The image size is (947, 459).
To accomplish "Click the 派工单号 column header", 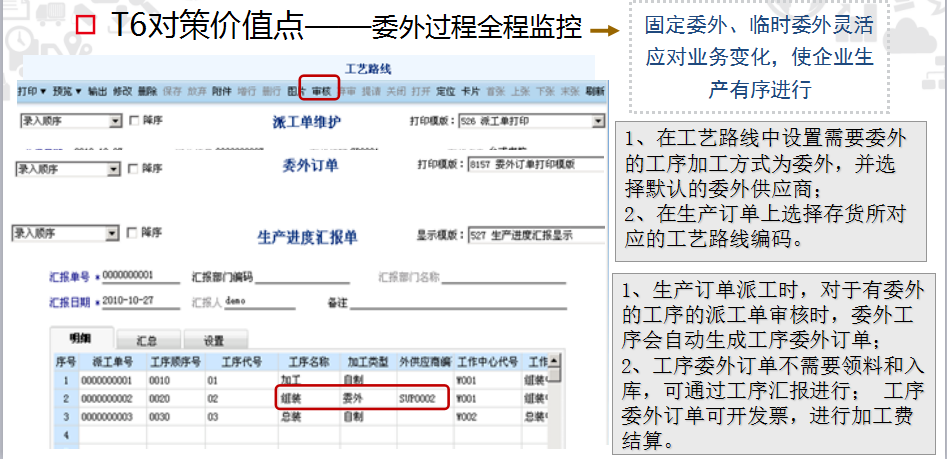I will pos(112,362).
